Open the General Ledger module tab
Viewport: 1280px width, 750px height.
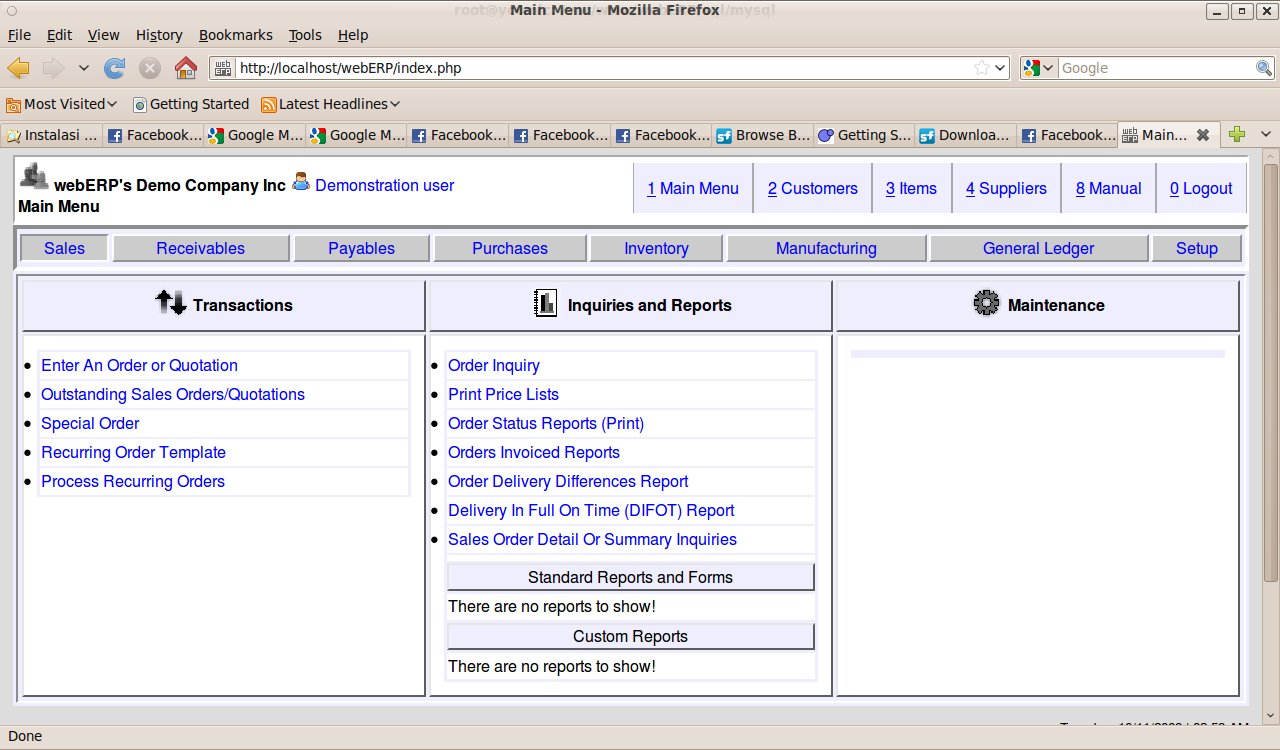[x=1038, y=248]
